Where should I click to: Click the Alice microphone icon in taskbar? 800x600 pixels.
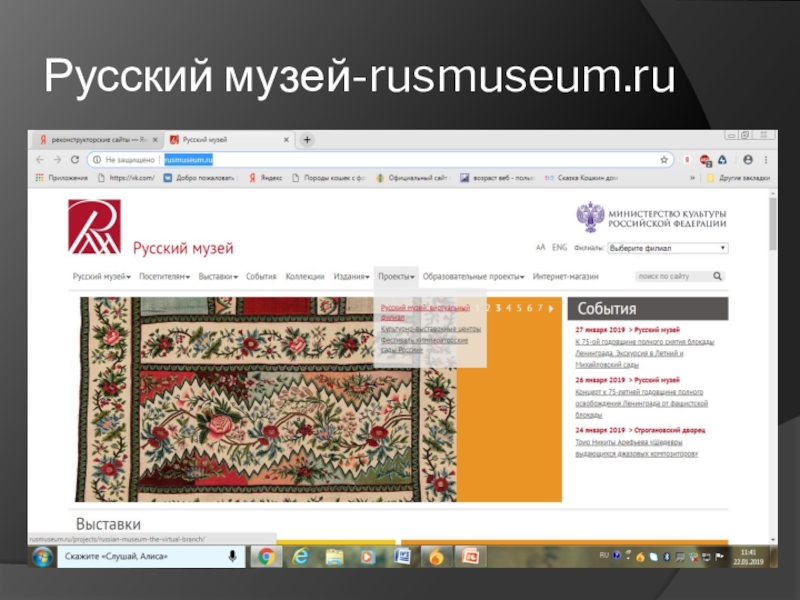(x=232, y=556)
